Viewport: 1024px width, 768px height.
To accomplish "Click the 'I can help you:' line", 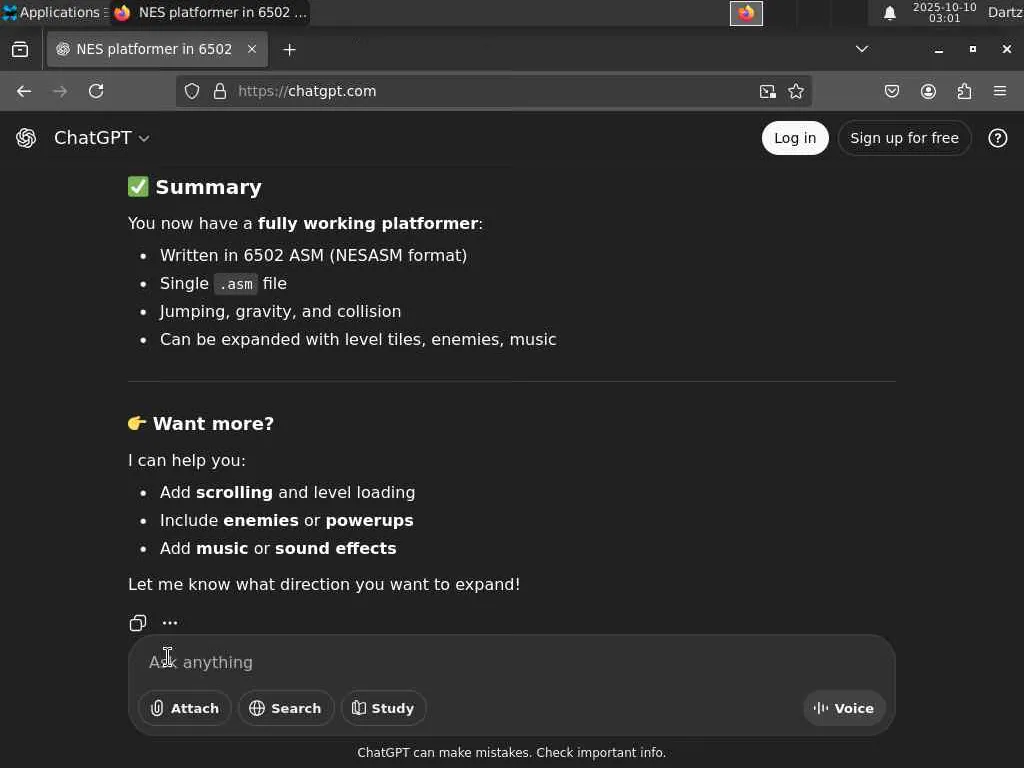I will tap(187, 460).
